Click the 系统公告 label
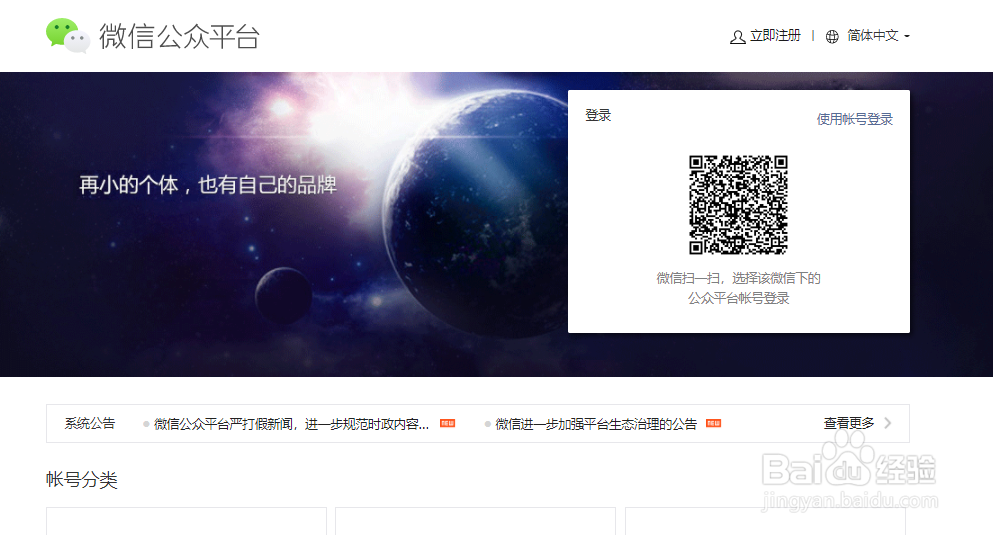The image size is (993, 535). 90,424
